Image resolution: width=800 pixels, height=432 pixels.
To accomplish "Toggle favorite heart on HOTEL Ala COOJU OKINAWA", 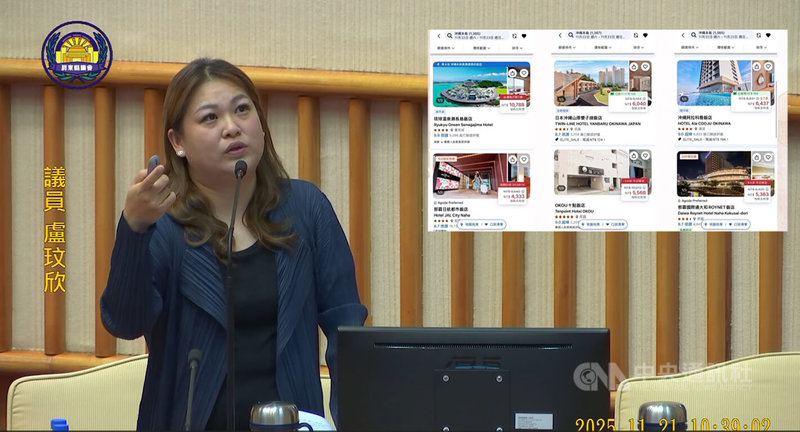I will coord(768,68).
